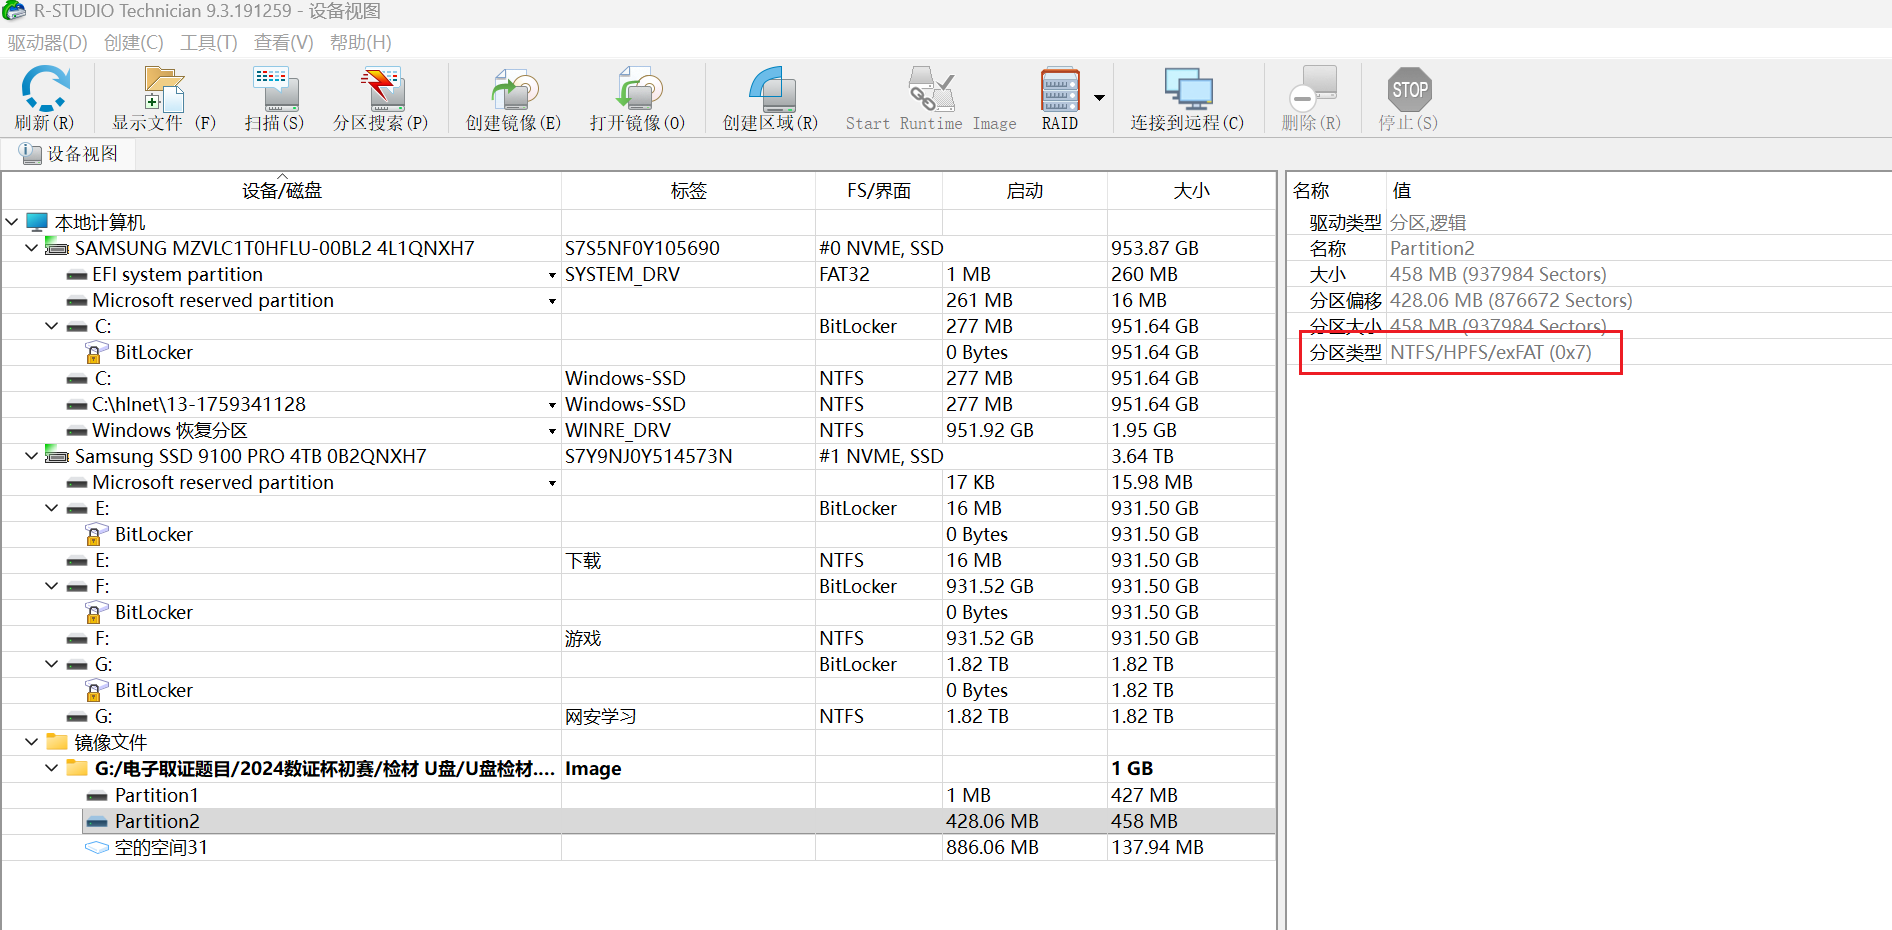Open the 驱动器(D) menu

coord(47,43)
